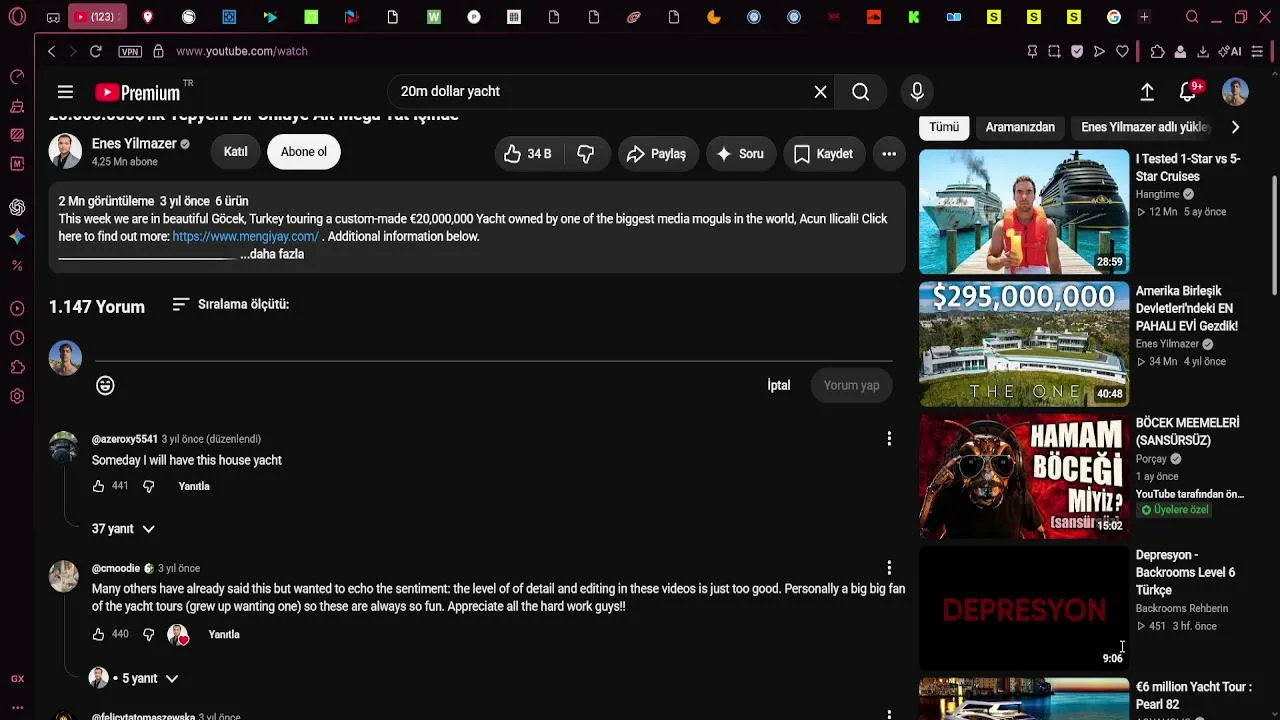
Task: Open the Sıralama ölçütü sort dropdown
Action: click(231, 304)
